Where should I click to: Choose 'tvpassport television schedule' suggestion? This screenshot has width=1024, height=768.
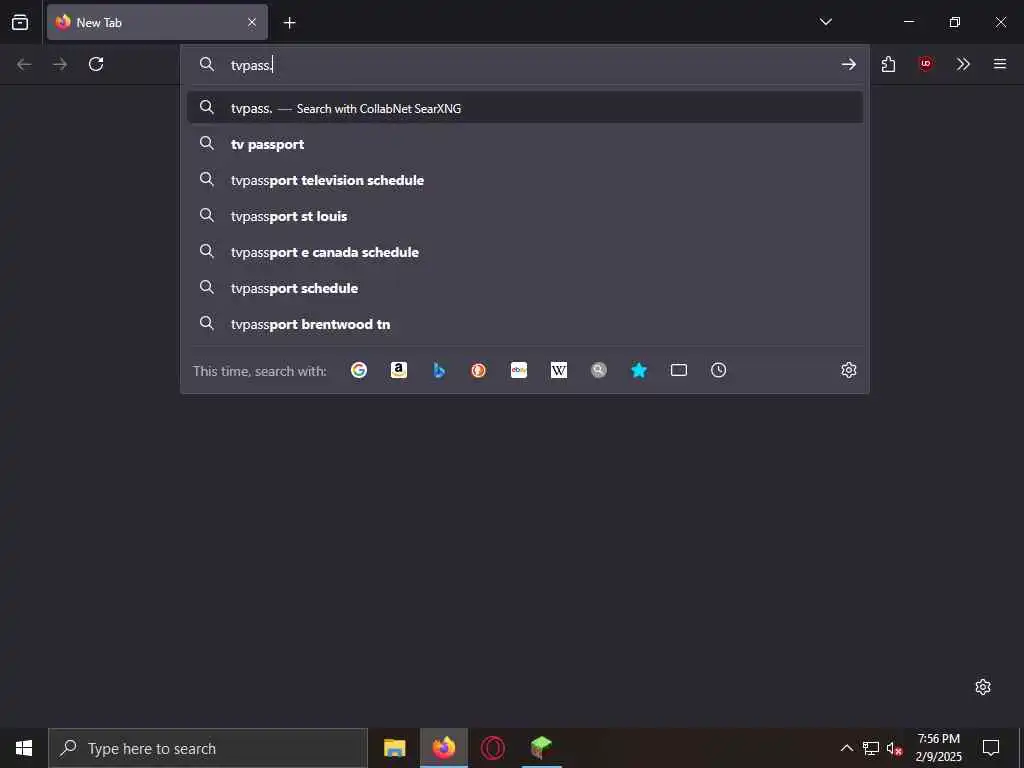524,180
